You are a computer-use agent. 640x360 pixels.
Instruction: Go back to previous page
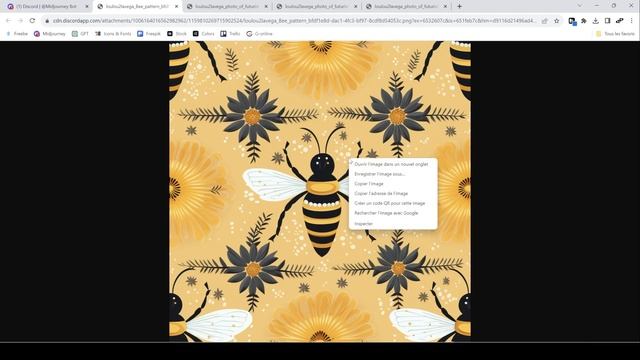[9, 20]
